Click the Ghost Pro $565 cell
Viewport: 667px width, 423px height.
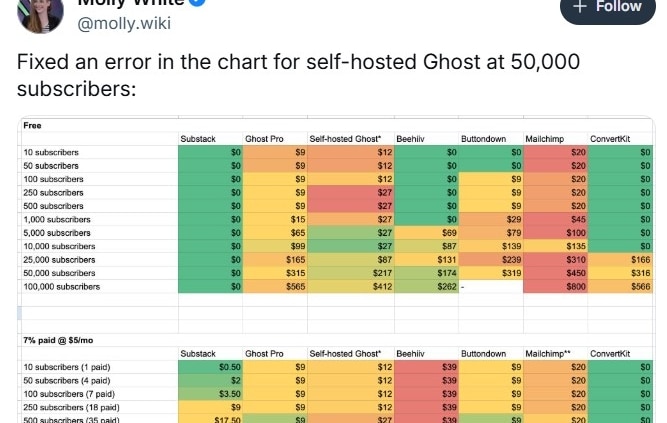275,286
